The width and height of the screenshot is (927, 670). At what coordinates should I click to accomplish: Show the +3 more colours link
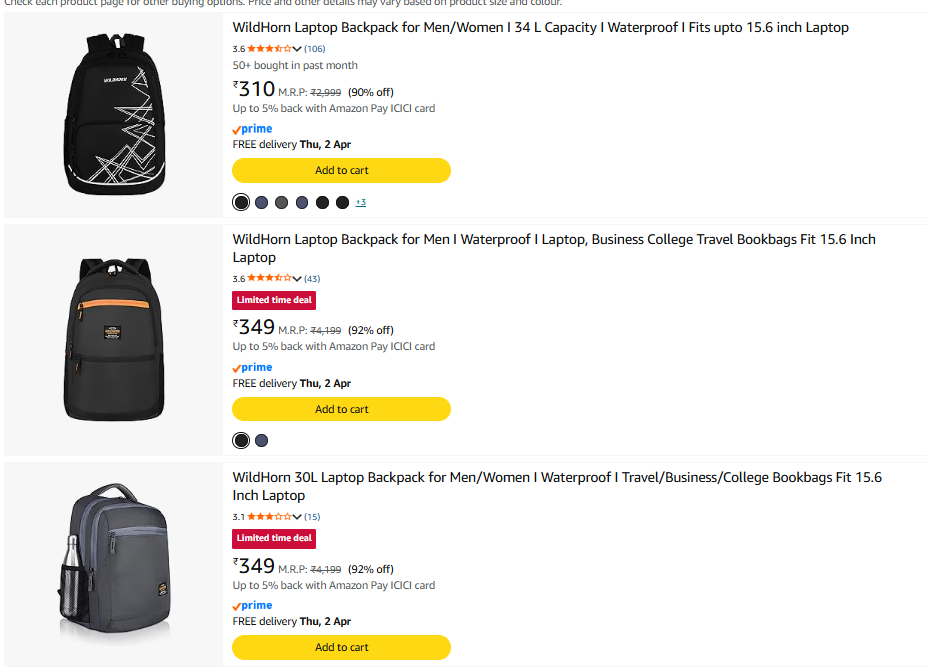pyautogui.click(x=361, y=203)
